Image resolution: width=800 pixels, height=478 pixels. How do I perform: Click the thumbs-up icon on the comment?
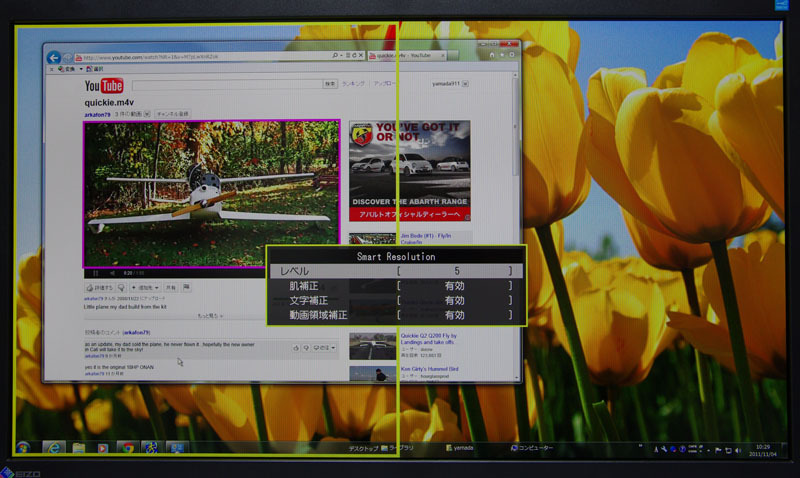coord(296,347)
